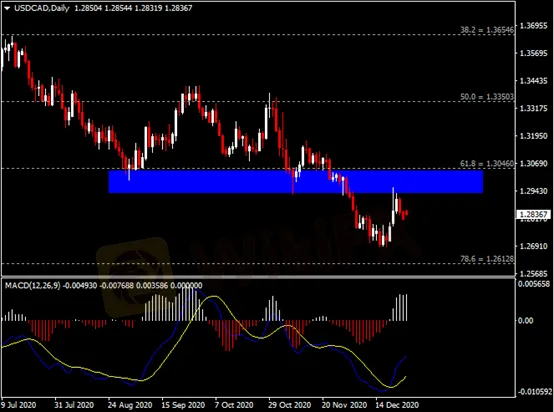
Task: Select MACD scale value 0.005658
Action: [534, 284]
